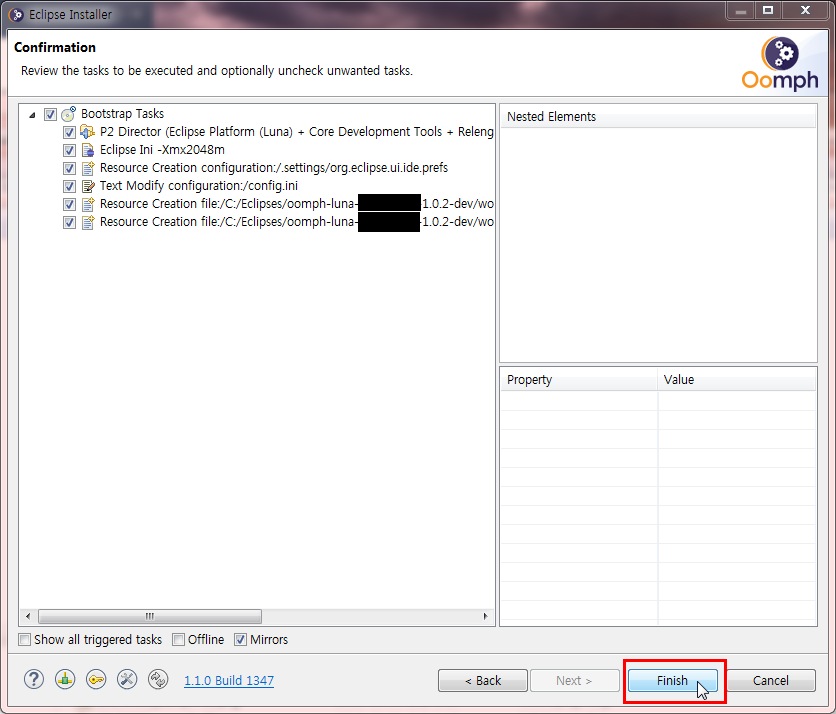Enable the Offline checkbox
The height and width of the screenshot is (714, 836).
(x=178, y=639)
